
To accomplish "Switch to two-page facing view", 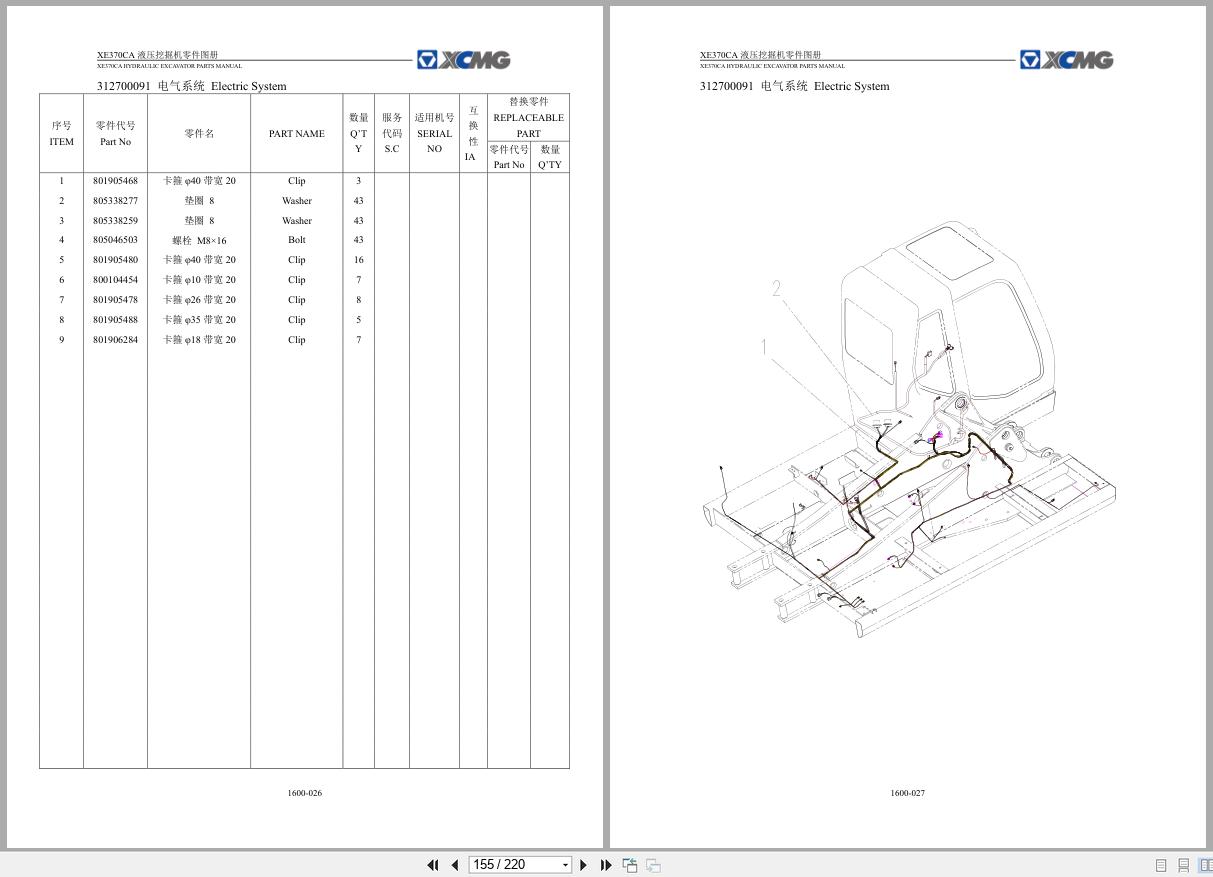I will click(1205, 865).
